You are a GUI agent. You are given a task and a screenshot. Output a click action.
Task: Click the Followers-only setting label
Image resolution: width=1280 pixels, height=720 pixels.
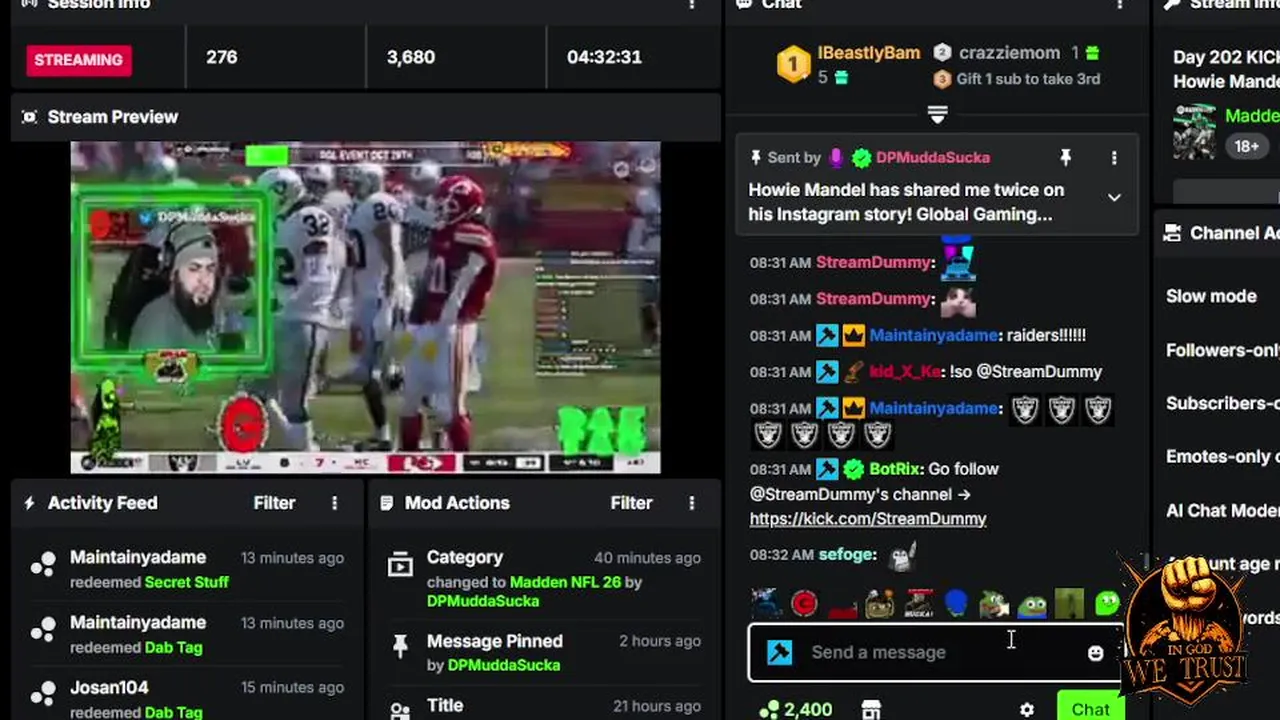[x=1223, y=350]
